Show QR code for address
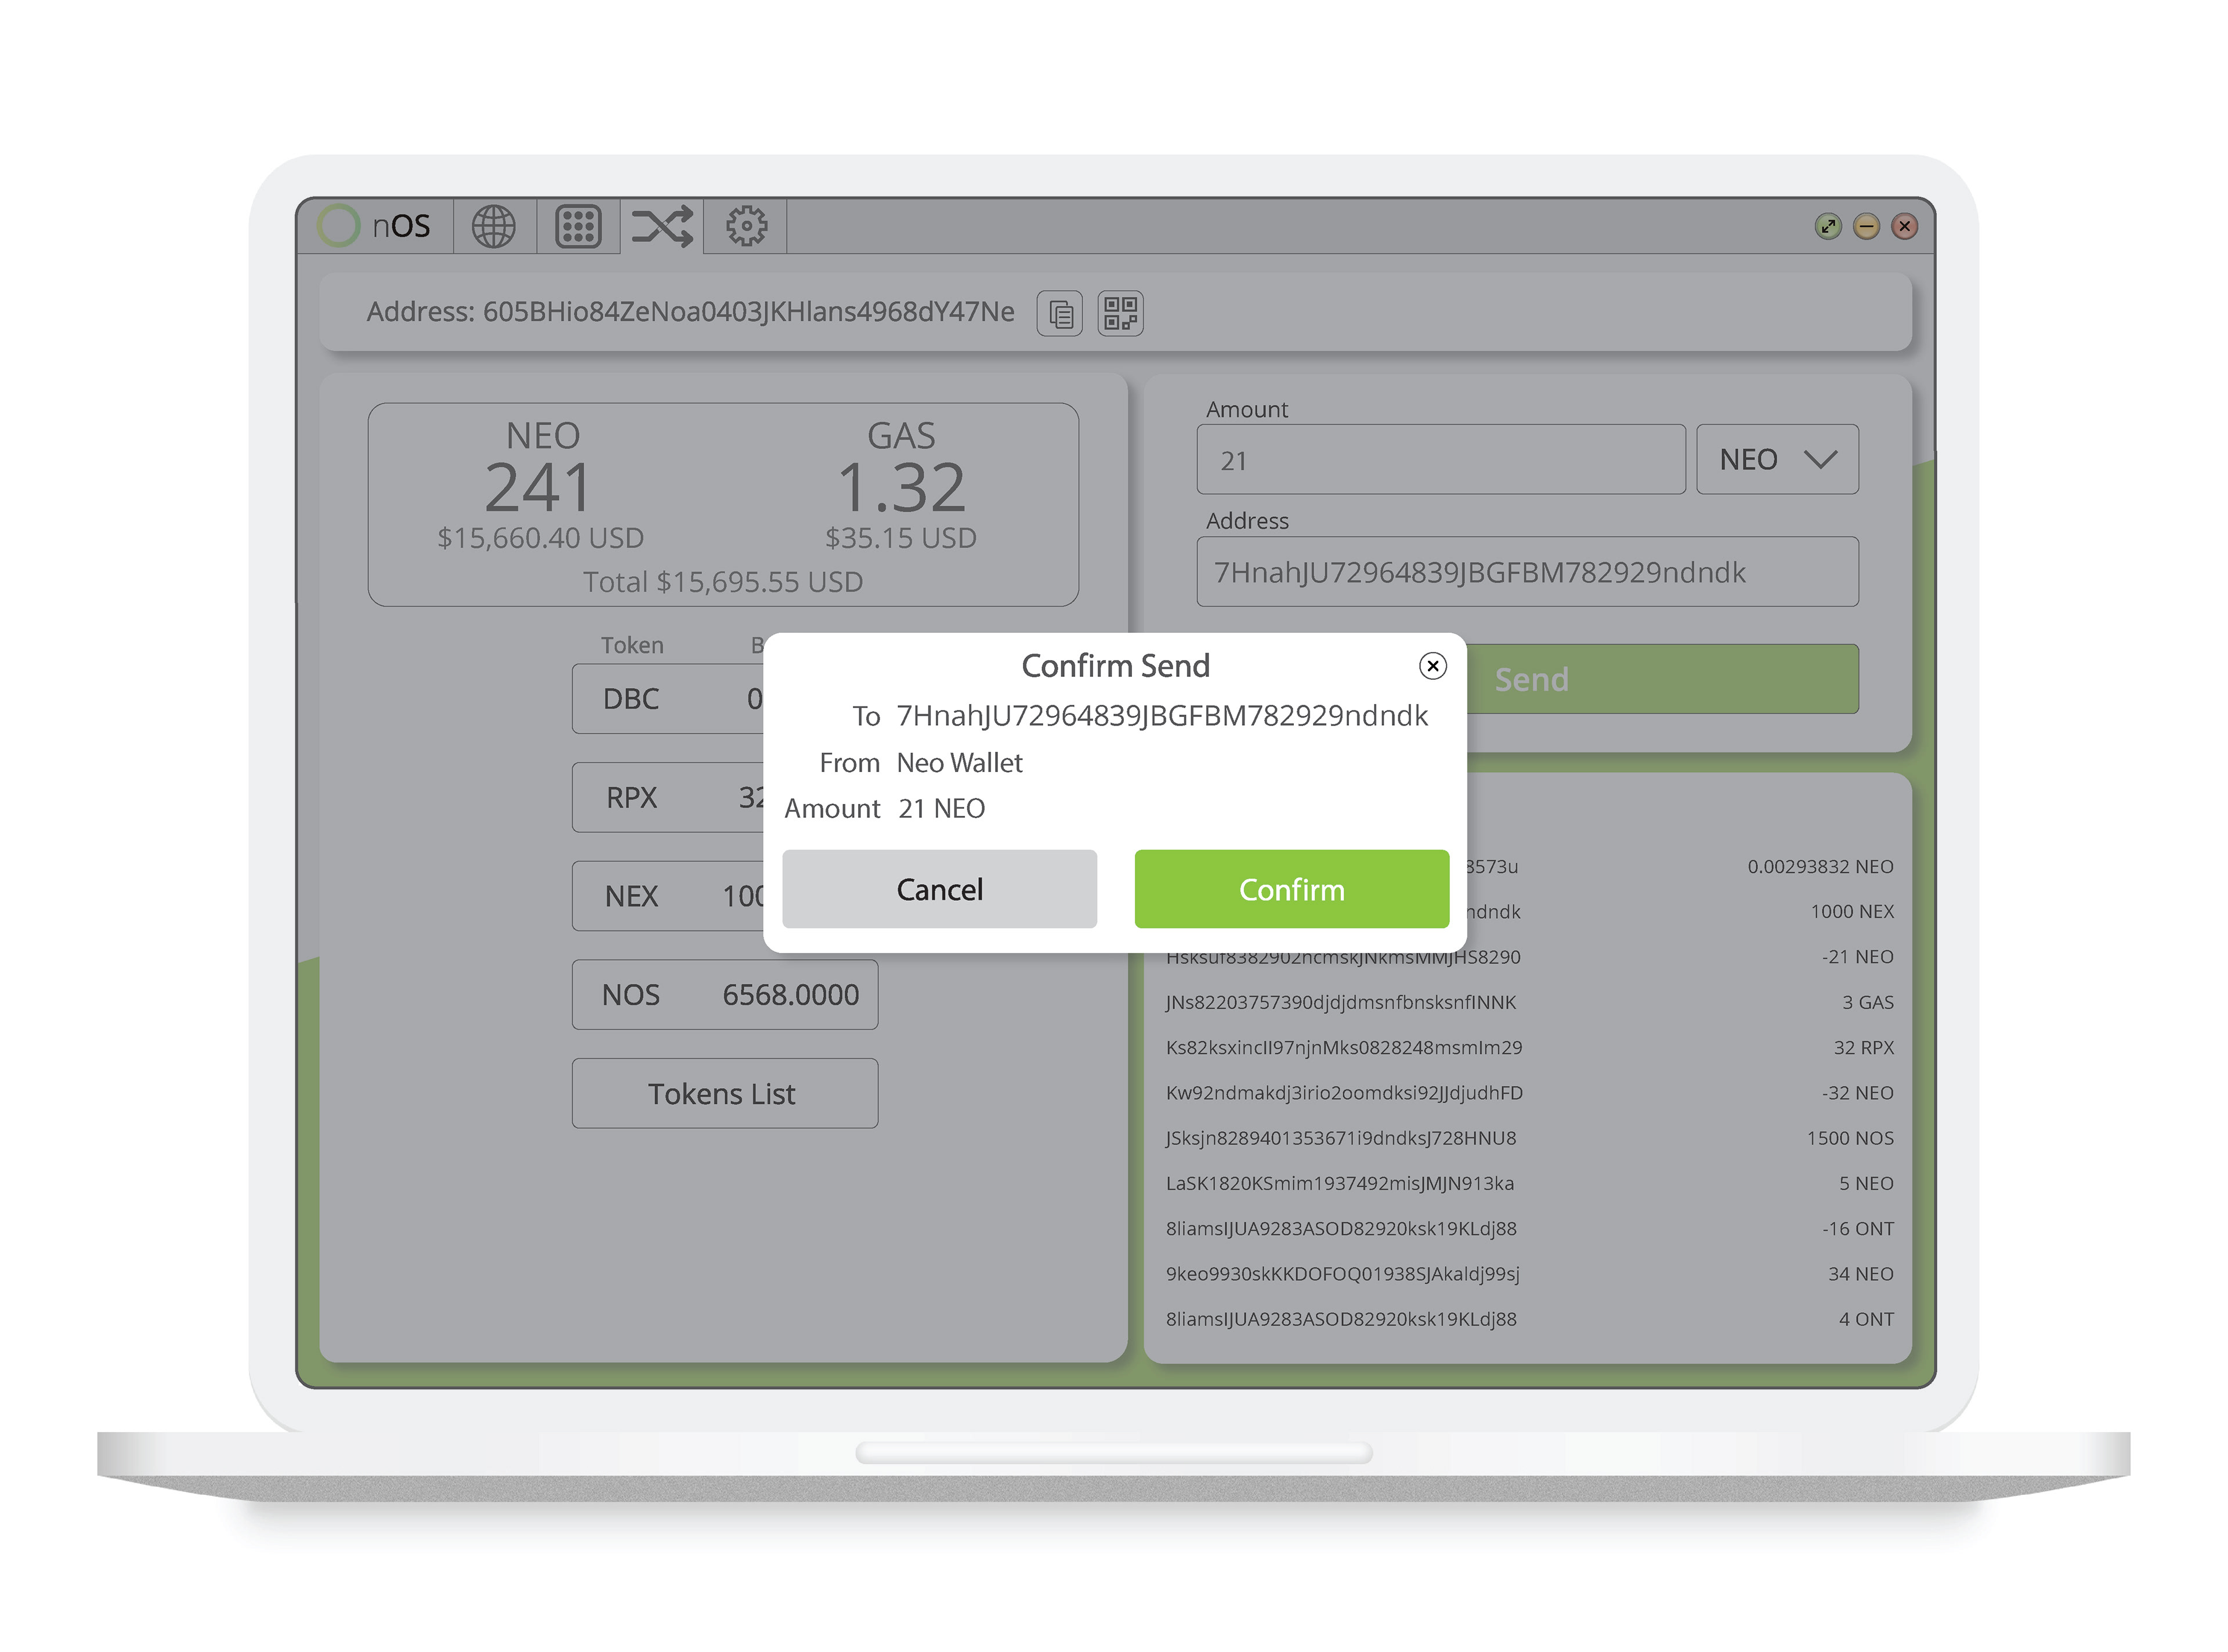 click(x=1120, y=313)
